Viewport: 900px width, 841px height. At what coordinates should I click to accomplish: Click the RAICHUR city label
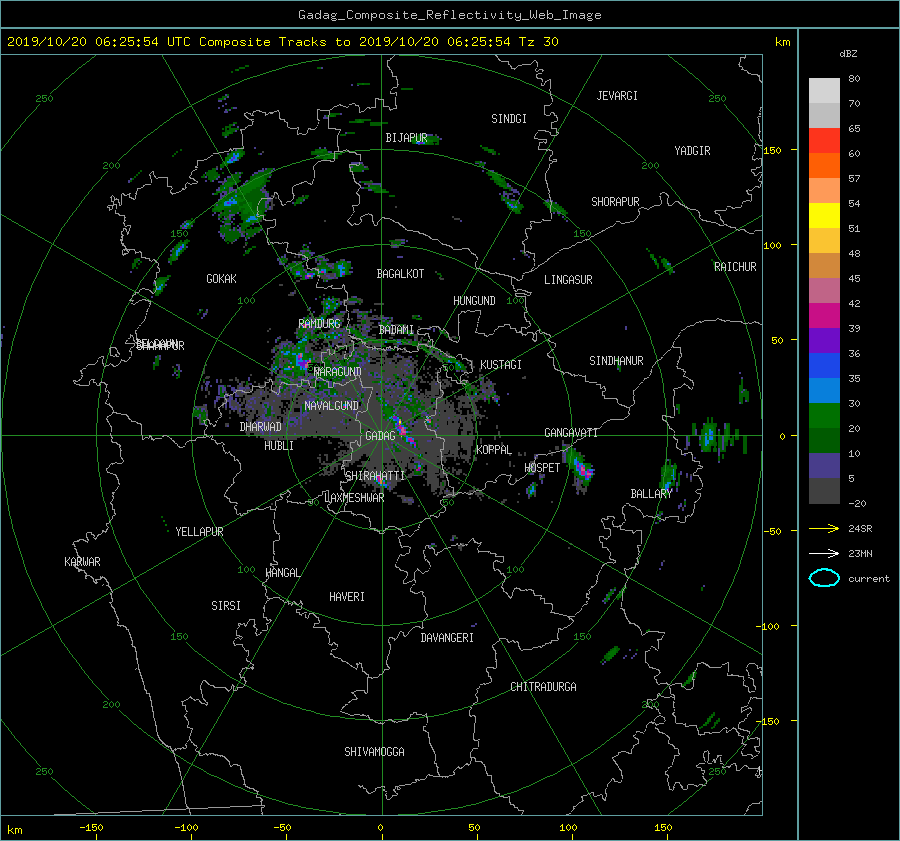pos(735,267)
